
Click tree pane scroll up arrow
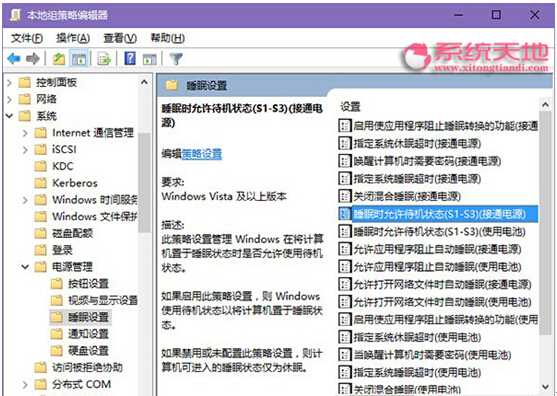[144, 82]
